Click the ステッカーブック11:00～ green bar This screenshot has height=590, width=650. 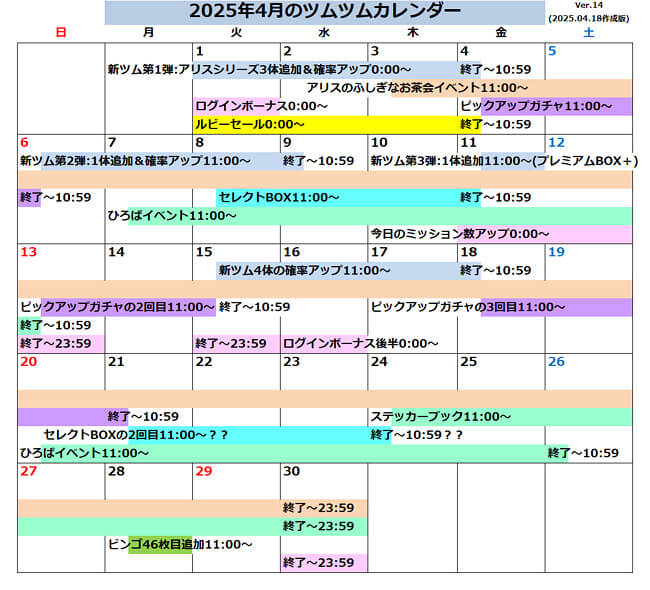[440, 416]
